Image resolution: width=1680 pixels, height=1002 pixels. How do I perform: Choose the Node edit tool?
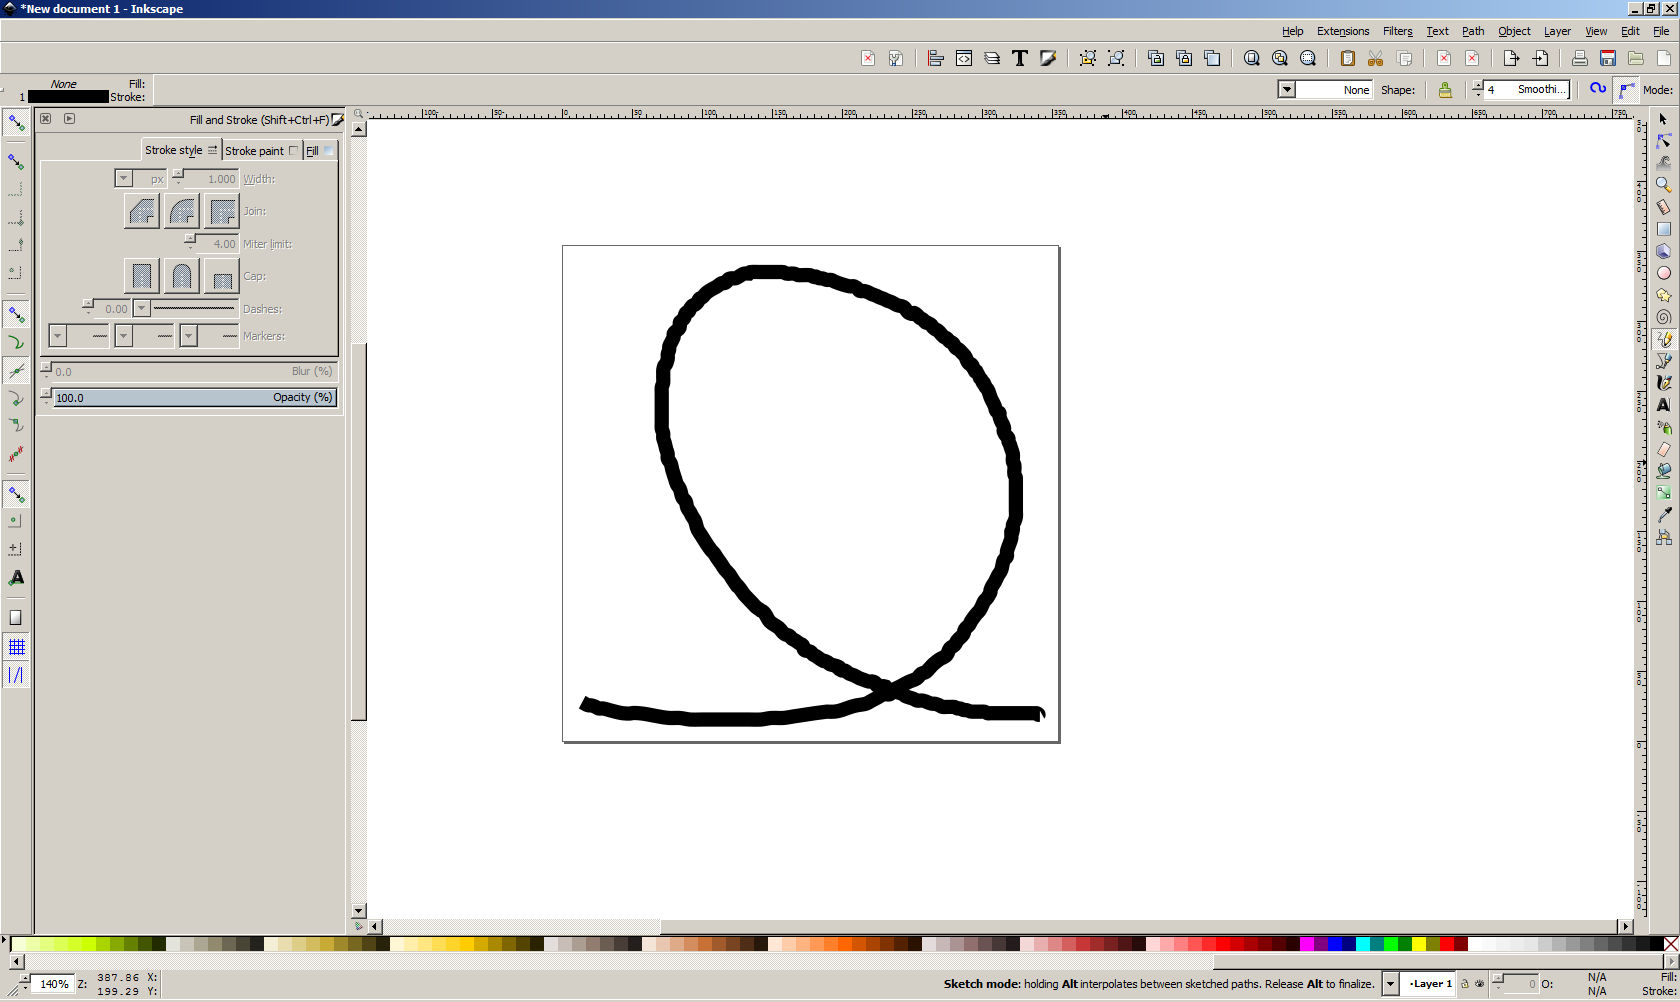[1663, 141]
